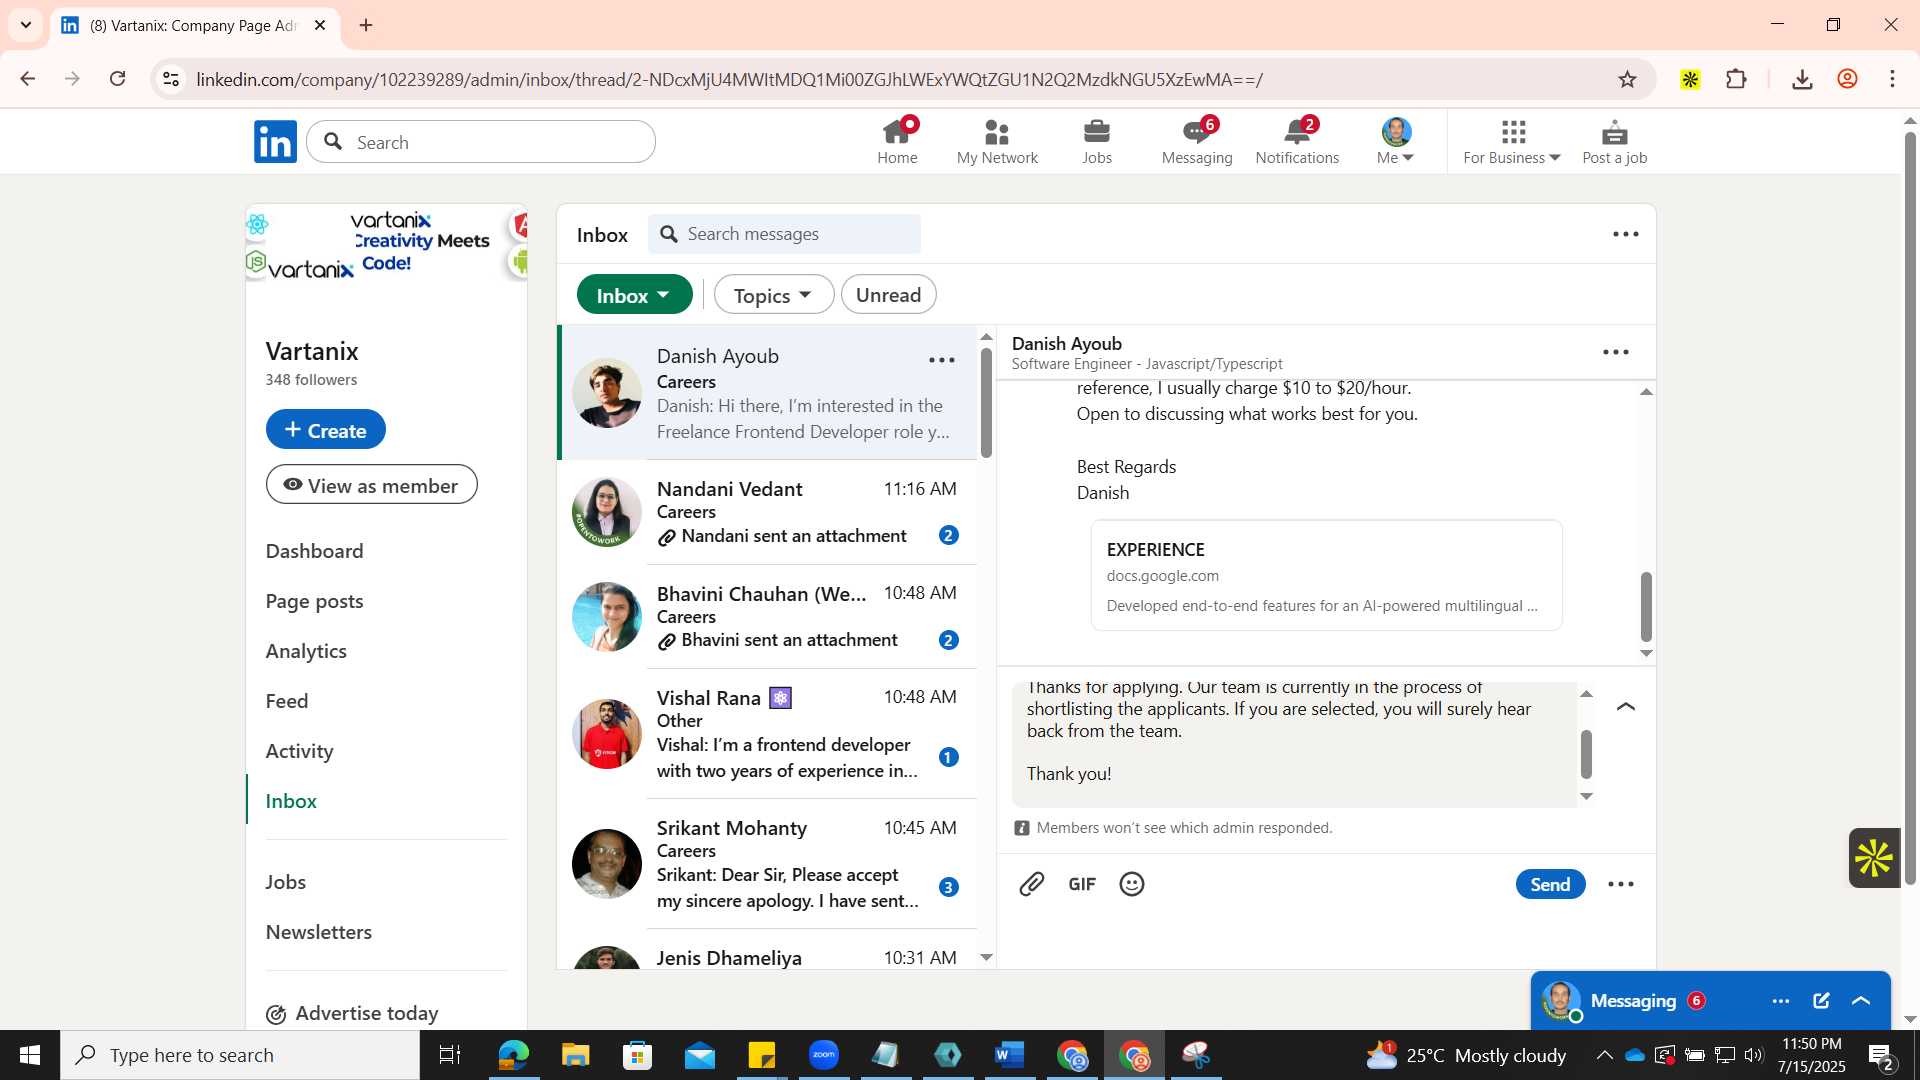Click floating yellow asterisk extension button
This screenshot has height=1080, width=1920.
[1874, 858]
